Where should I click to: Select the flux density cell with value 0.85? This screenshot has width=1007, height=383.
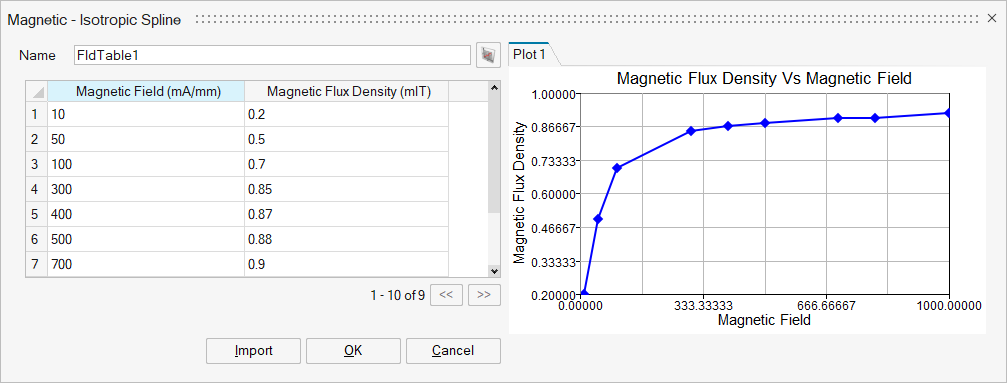coord(346,190)
